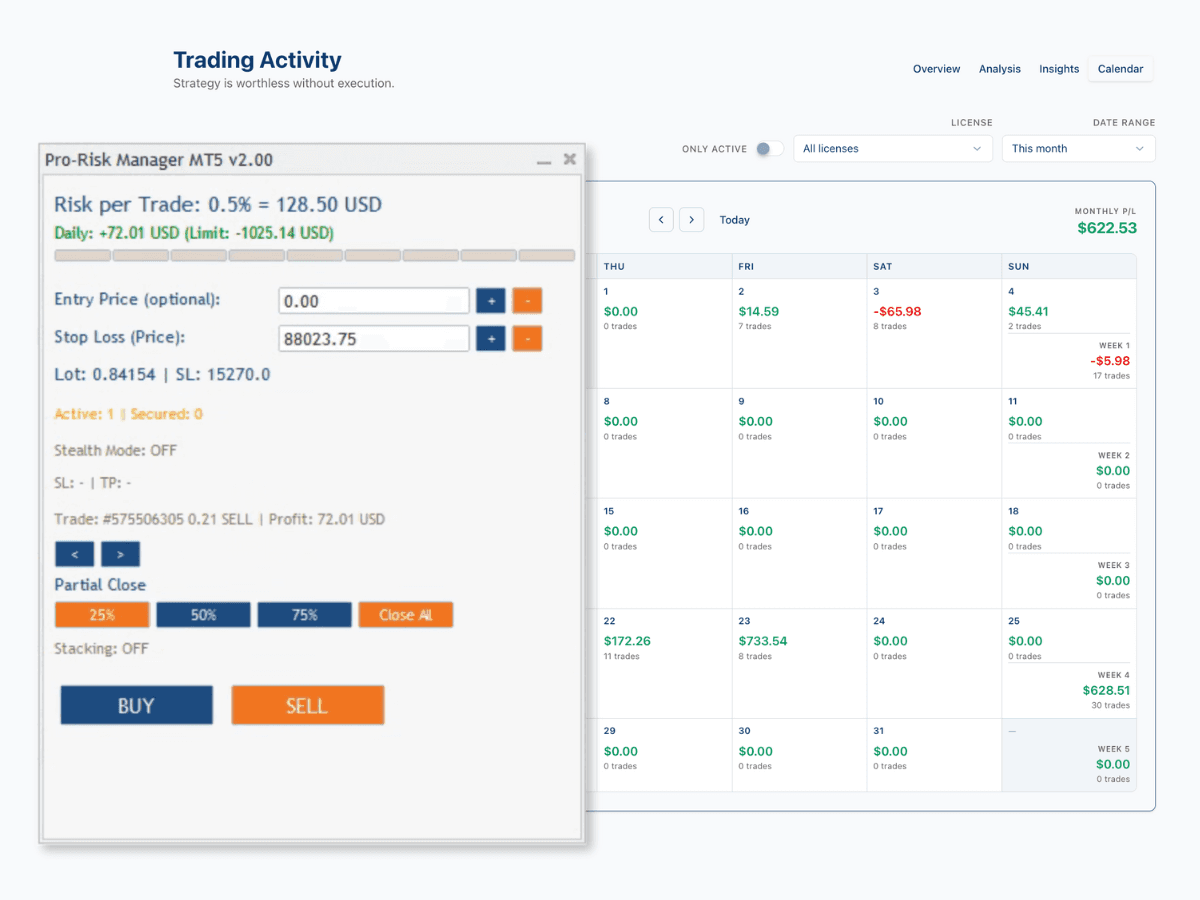Advance the calendar with the next-month arrow
This screenshot has height=900, width=1200.
click(691, 219)
